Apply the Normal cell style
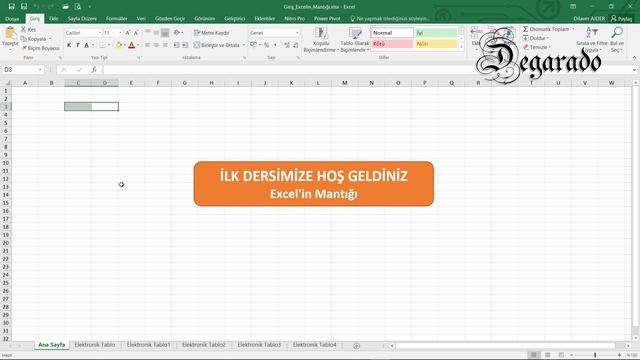 (392, 33)
